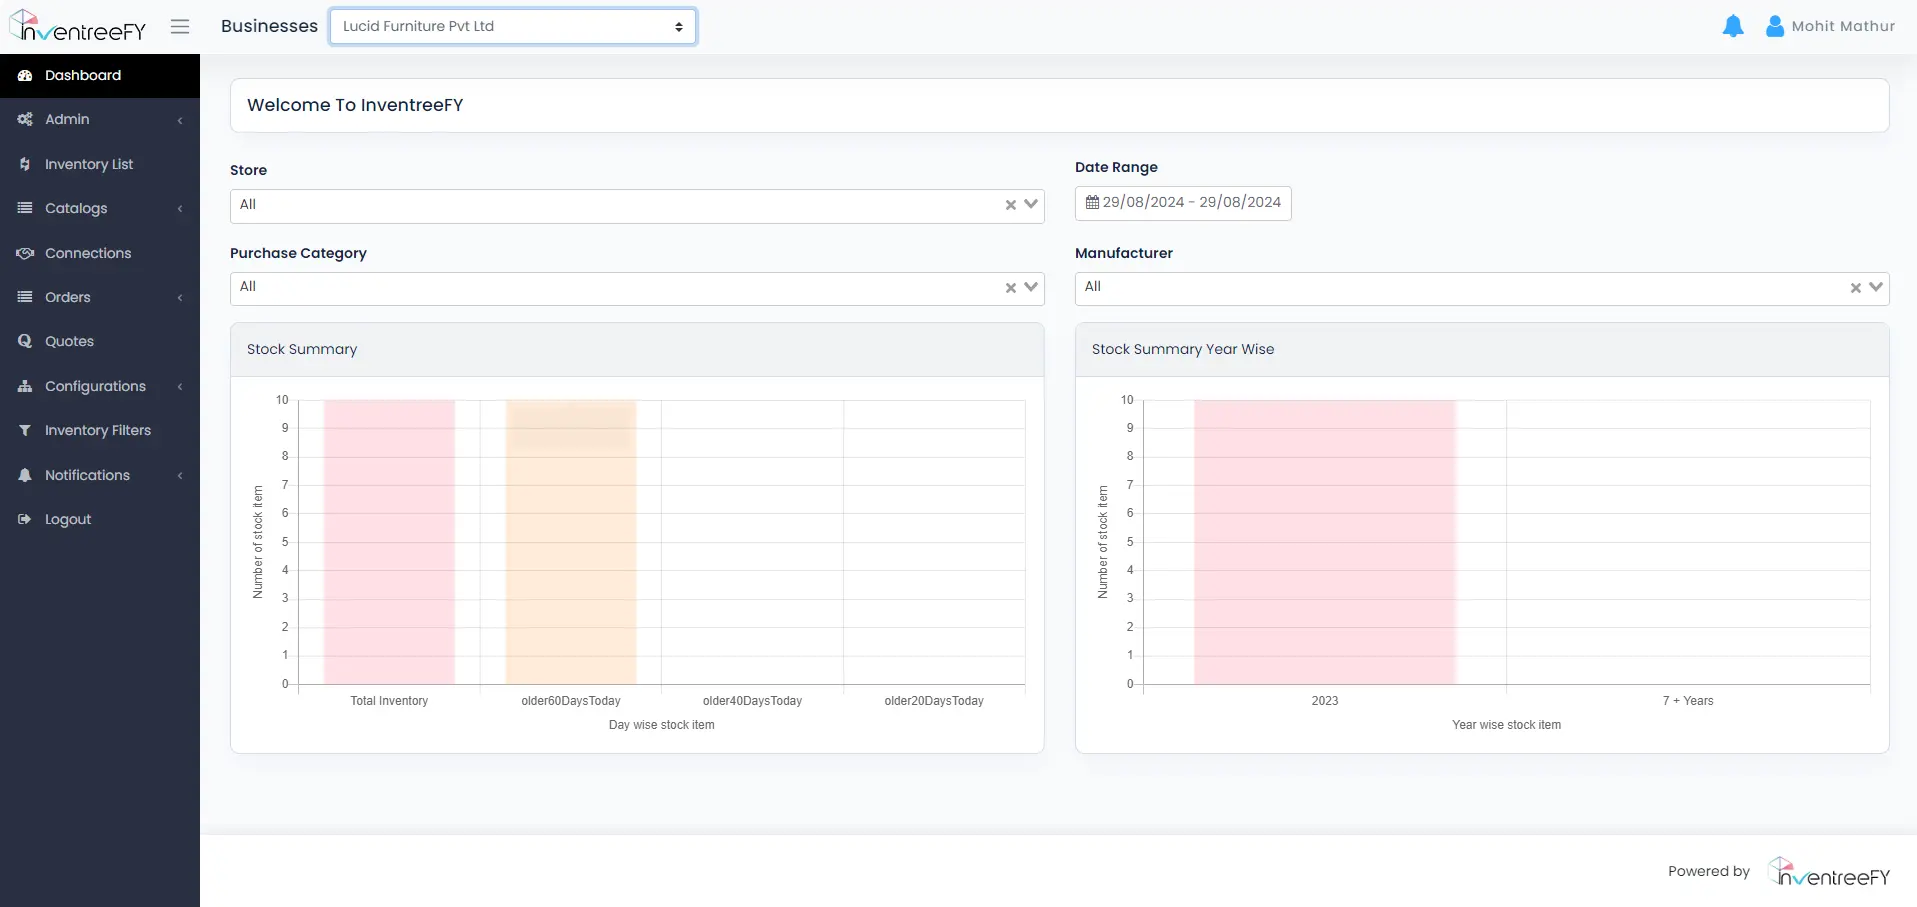
Task: Open Inventory Filters page
Action: (97, 430)
